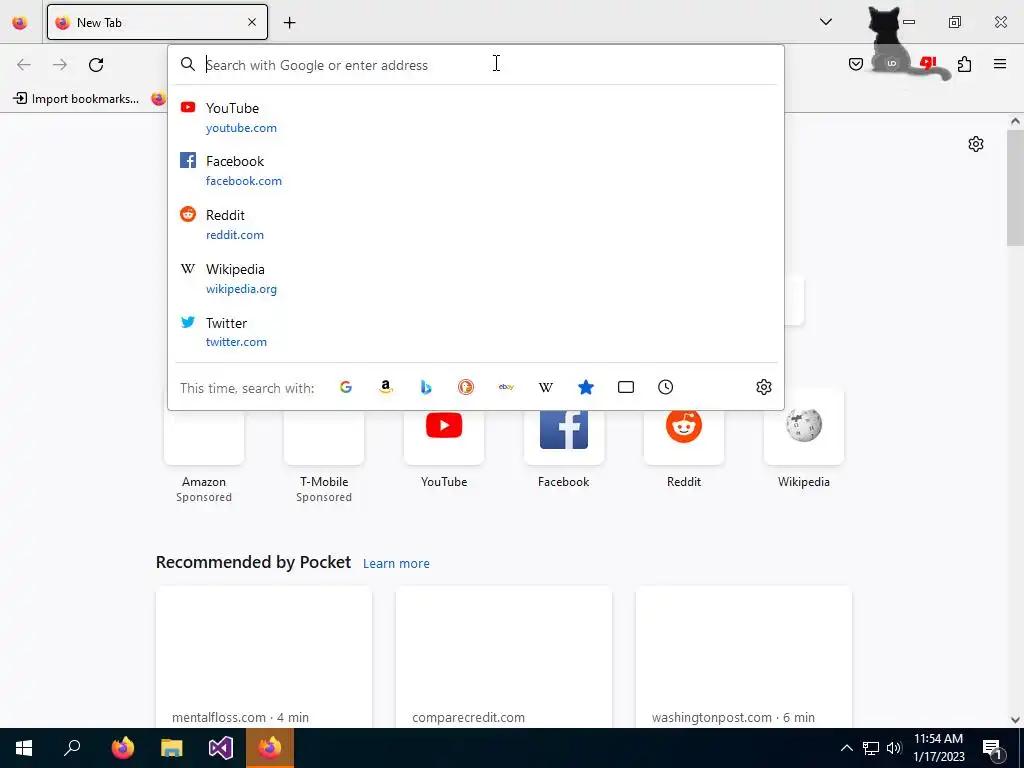The width and height of the screenshot is (1024, 768).
Task: Search this time with Google icon
Action: [x=346, y=387]
